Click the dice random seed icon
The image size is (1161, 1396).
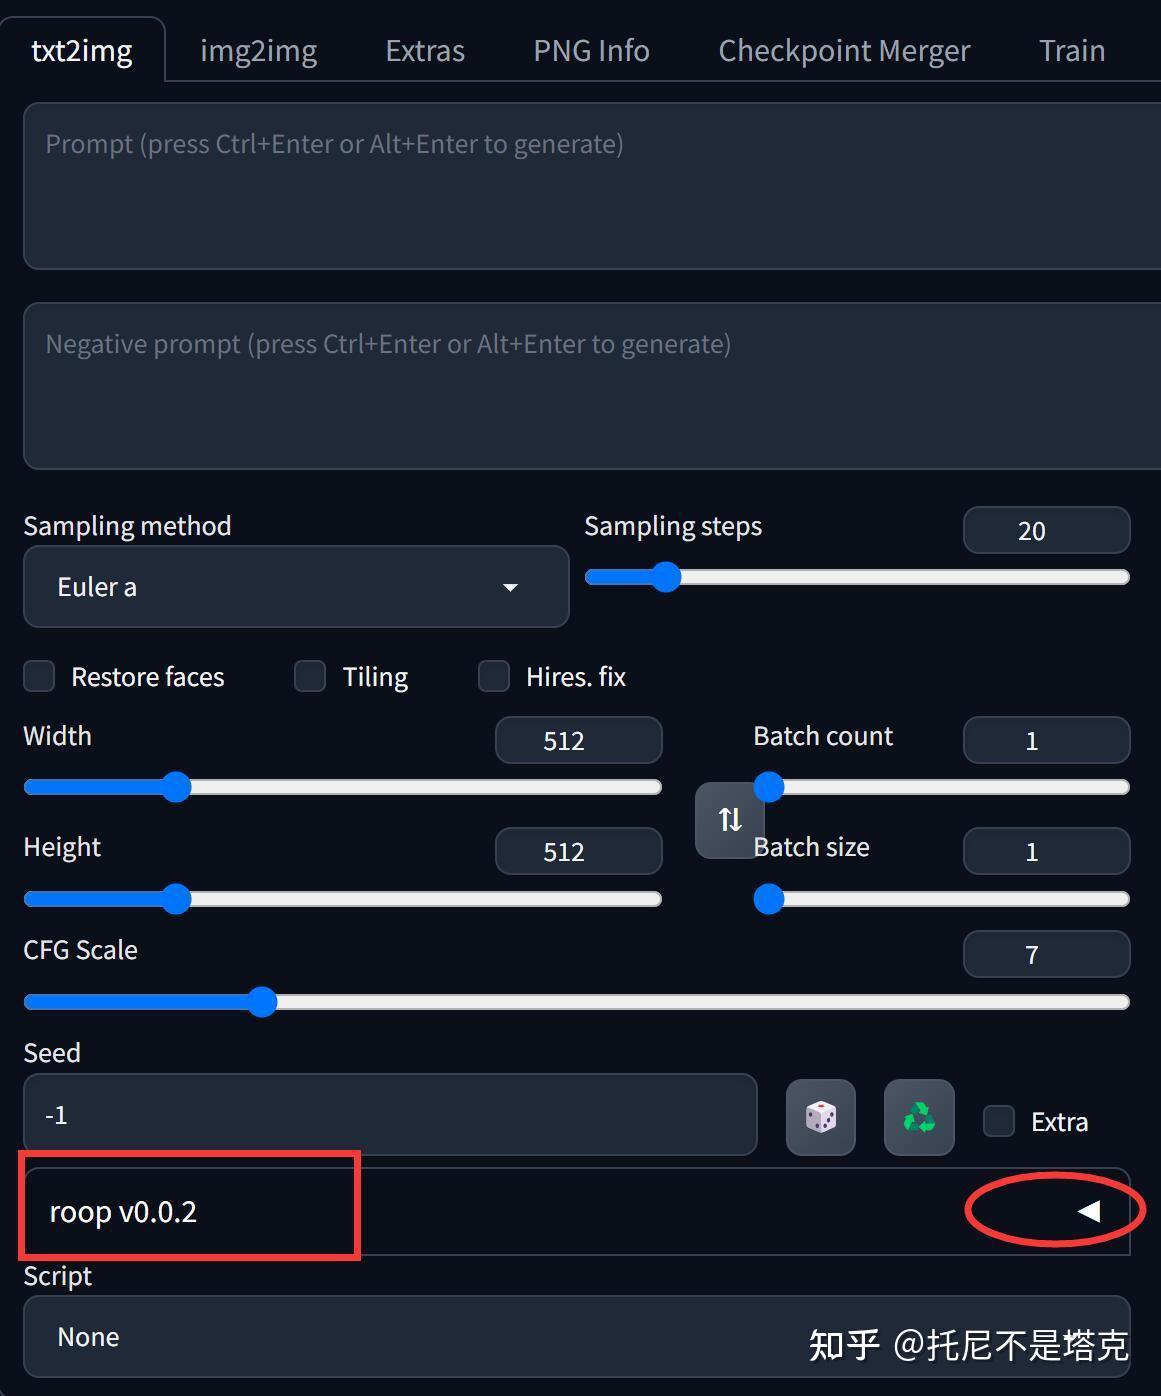(x=820, y=1117)
